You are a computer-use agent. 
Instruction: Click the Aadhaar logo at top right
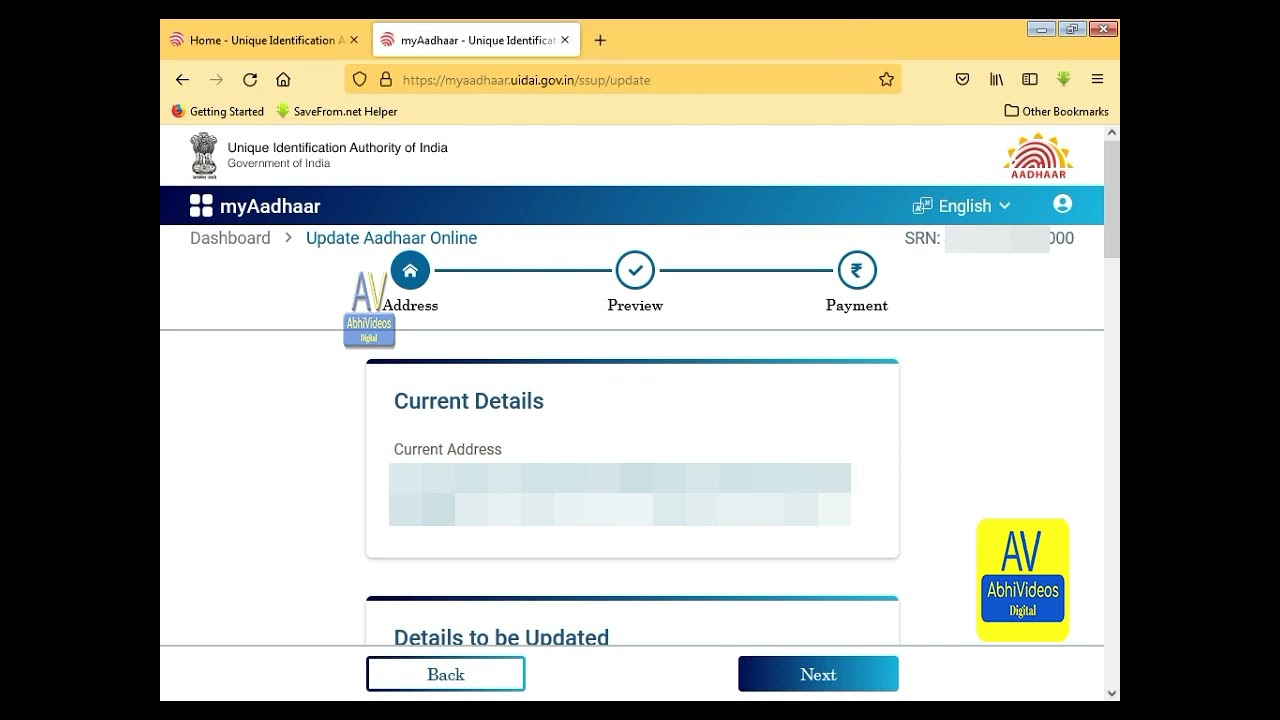pyautogui.click(x=1038, y=156)
